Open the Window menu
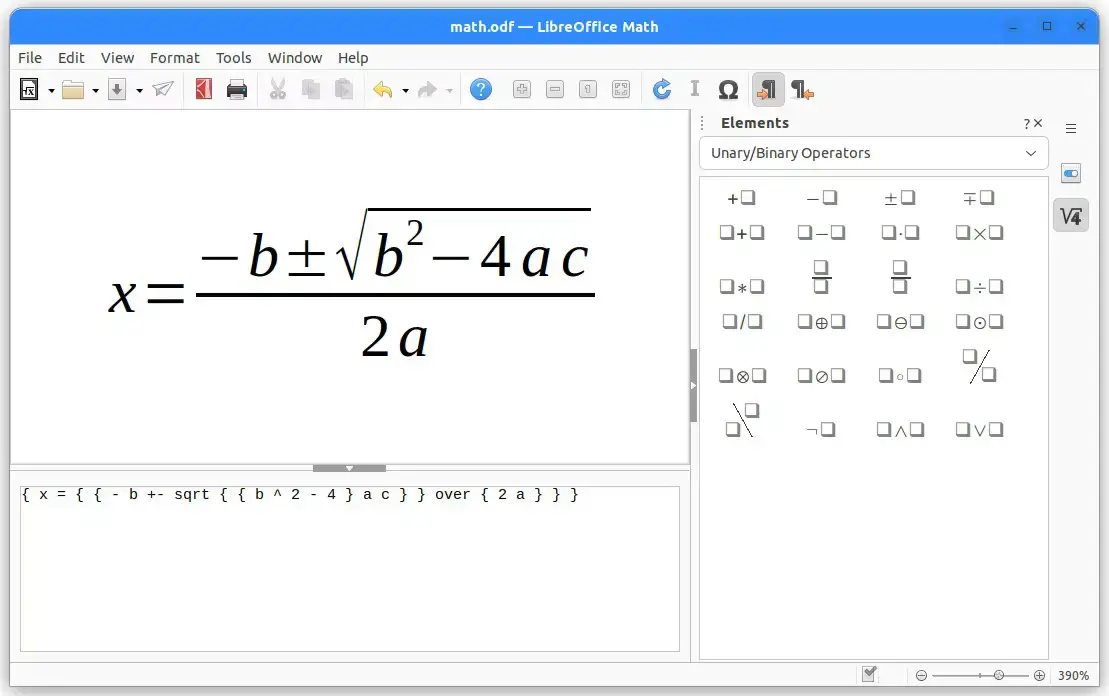The height and width of the screenshot is (696, 1109). coord(295,58)
